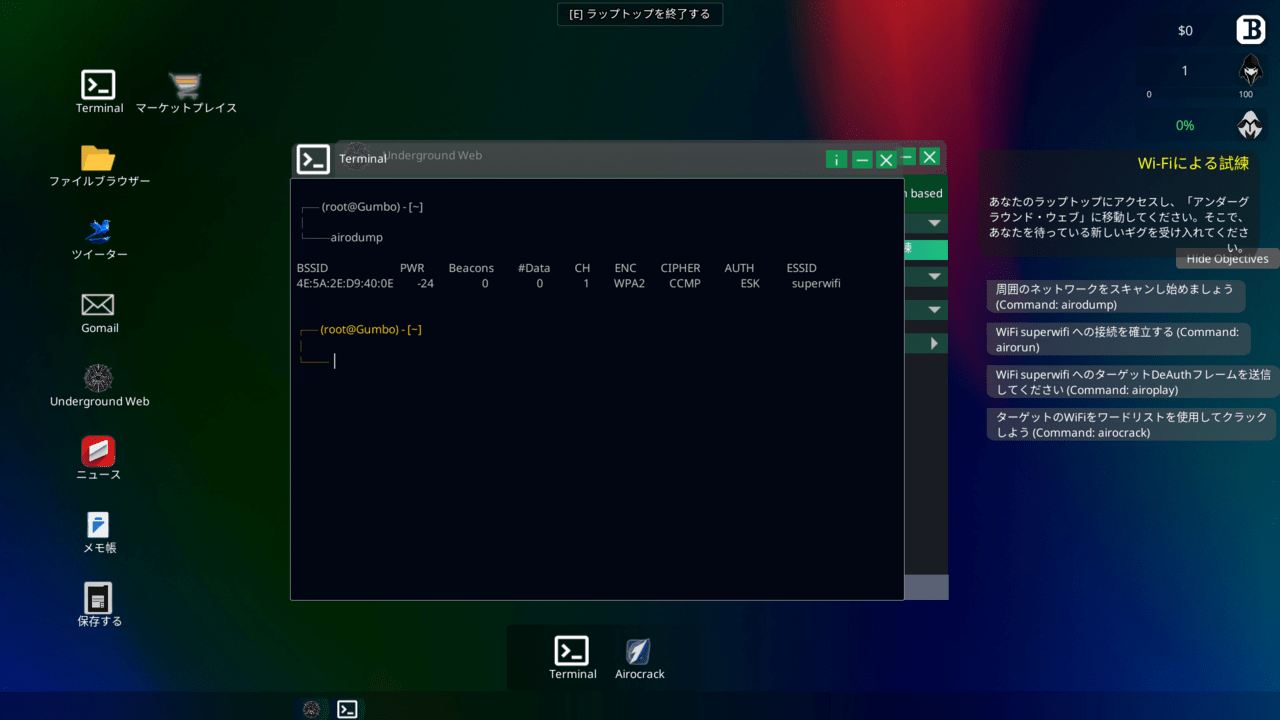Click the typed airodump command text
The width and height of the screenshot is (1280, 720).
coord(357,237)
